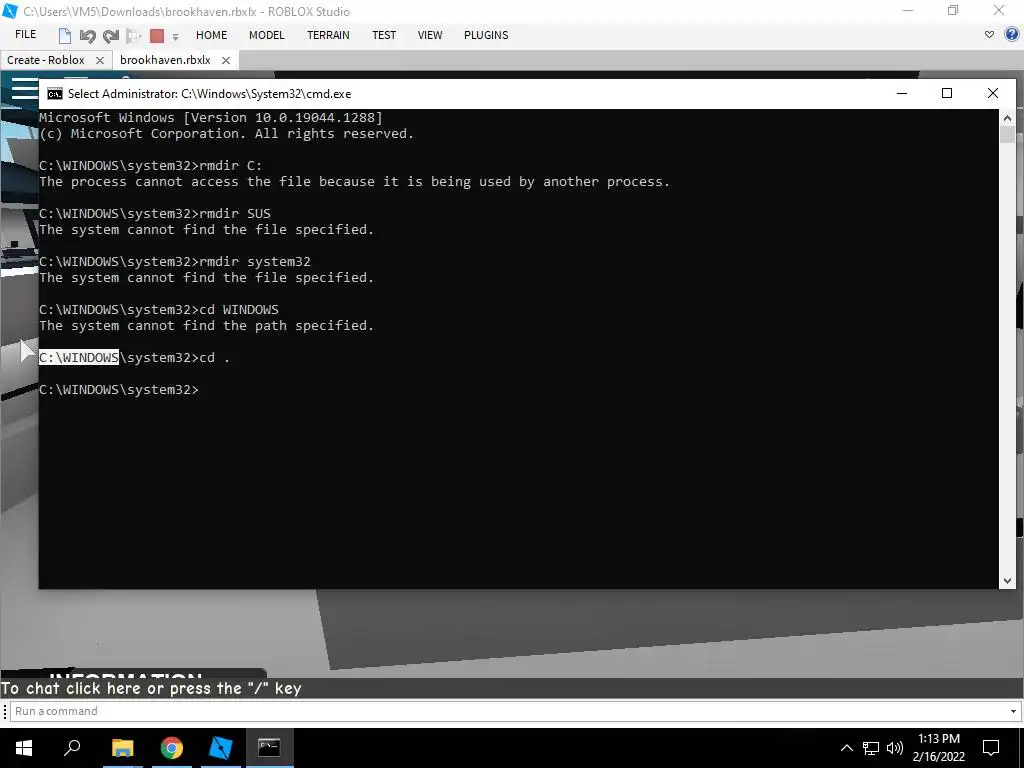Switch to Roblox Studio taskbar icon

[x=220, y=748]
